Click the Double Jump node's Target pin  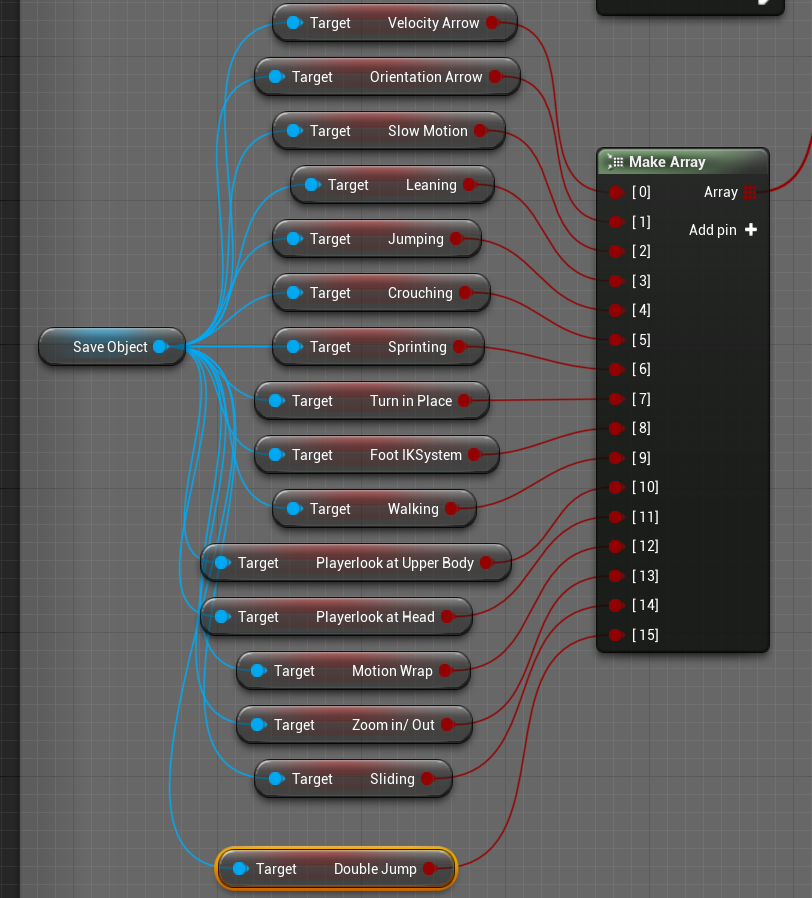point(240,869)
